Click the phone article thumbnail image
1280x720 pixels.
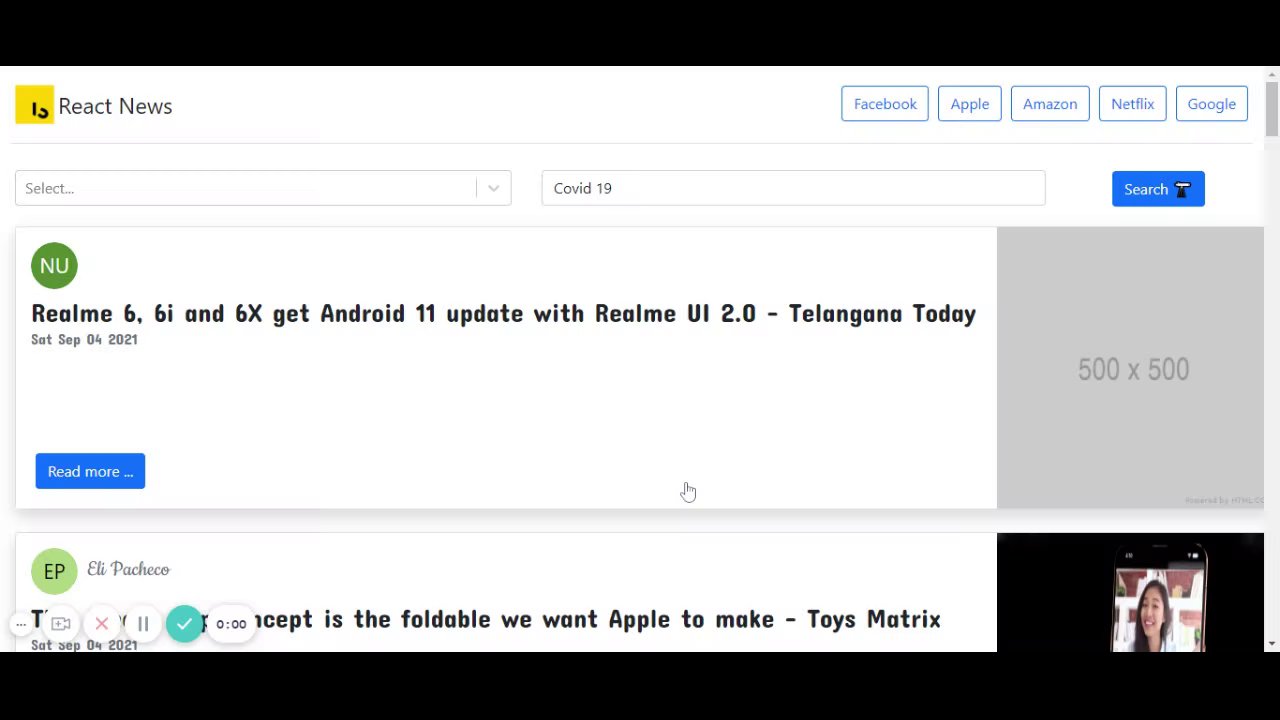click(1130, 592)
